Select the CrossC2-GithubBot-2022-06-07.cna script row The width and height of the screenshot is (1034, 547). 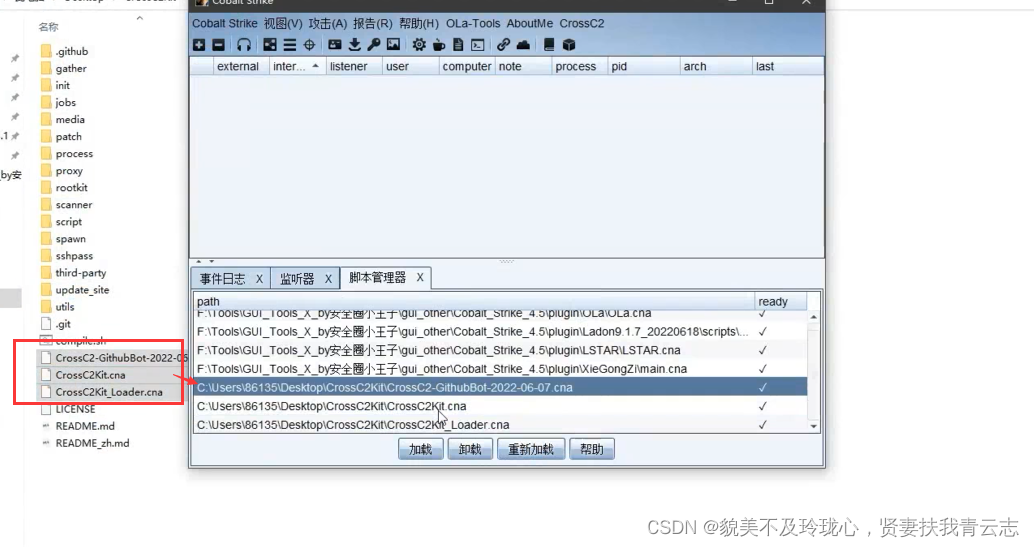pos(501,387)
